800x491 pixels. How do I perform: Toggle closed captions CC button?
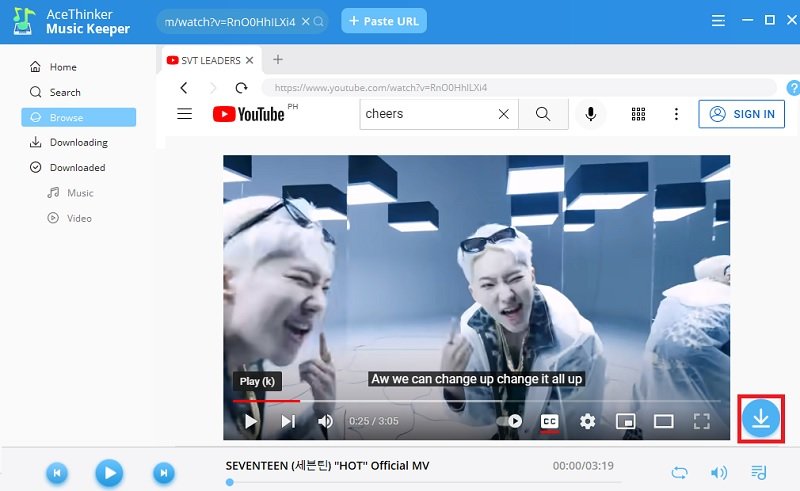tap(549, 422)
